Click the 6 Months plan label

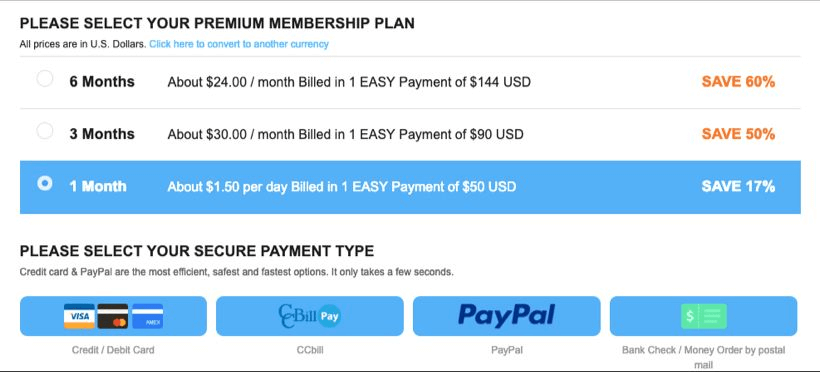[102, 82]
